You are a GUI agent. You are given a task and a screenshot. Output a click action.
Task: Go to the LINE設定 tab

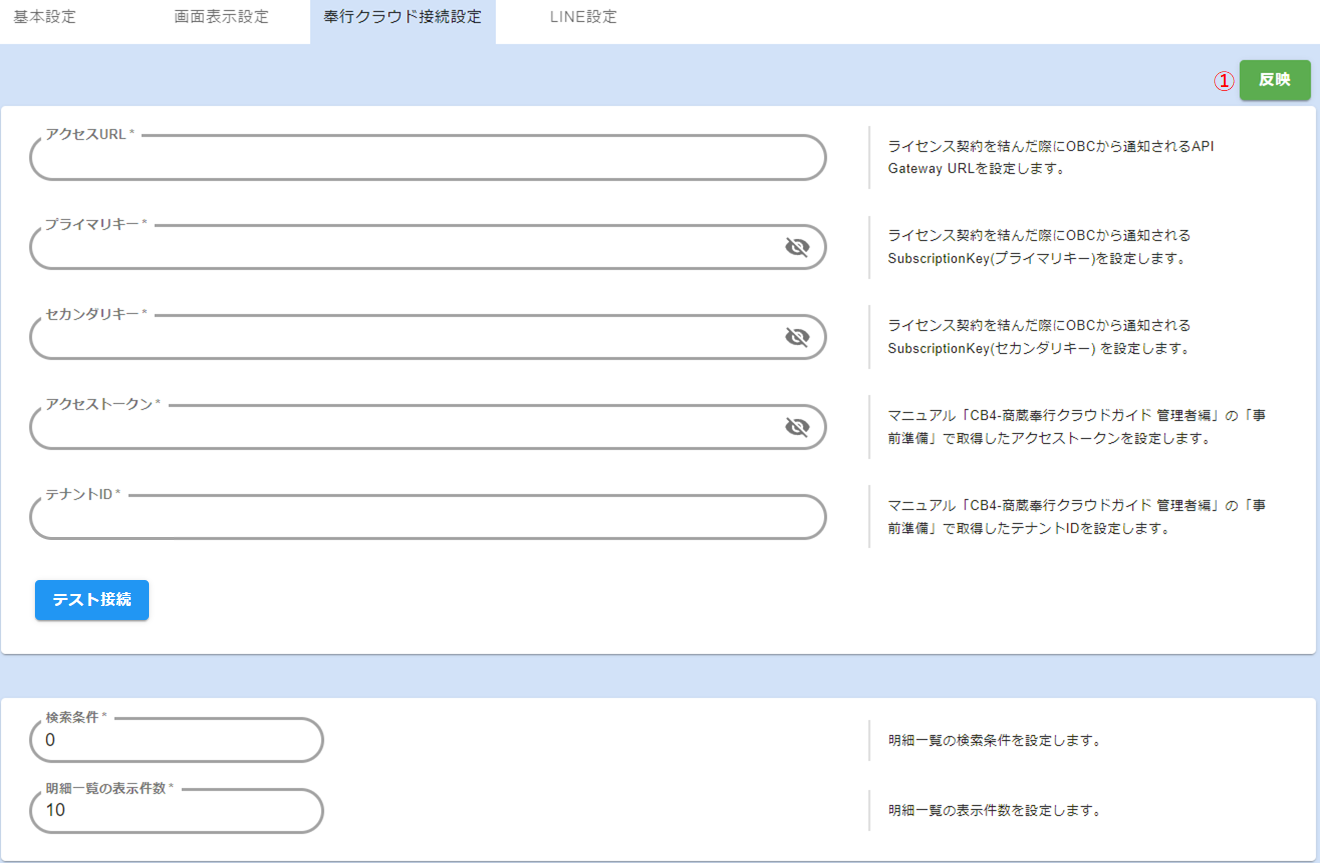pos(583,17)
